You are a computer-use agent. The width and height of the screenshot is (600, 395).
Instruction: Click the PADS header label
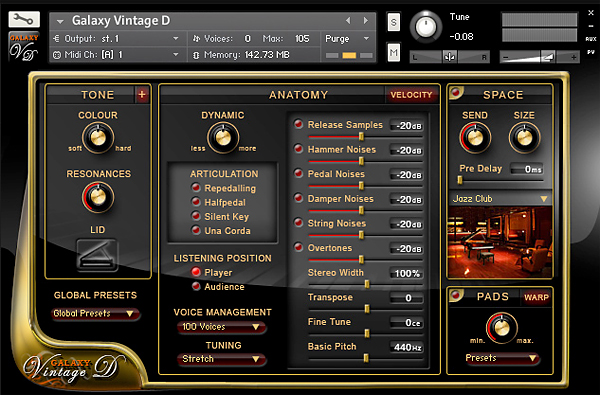tap(493, 297)
